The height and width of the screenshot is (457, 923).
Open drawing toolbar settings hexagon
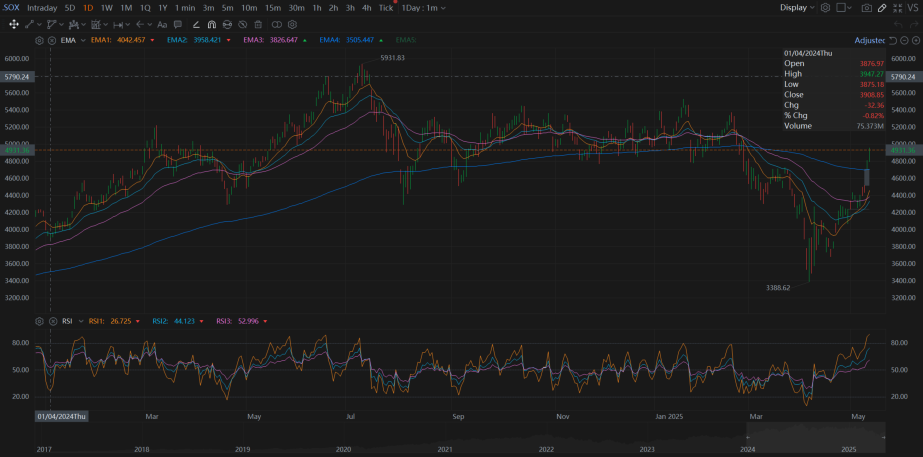pos(292,24)
